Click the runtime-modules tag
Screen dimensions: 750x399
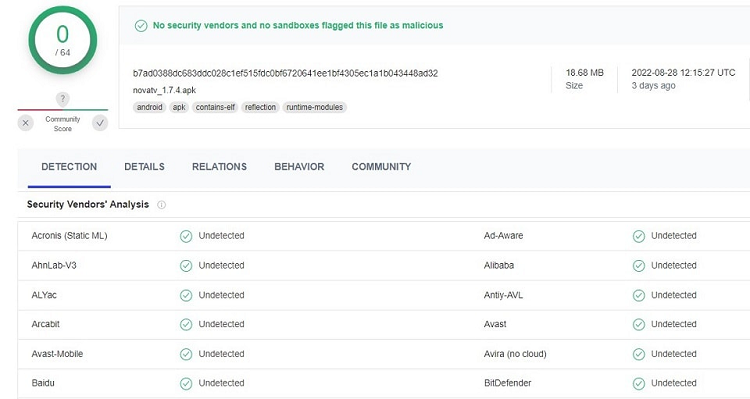(x=315, y=108)
